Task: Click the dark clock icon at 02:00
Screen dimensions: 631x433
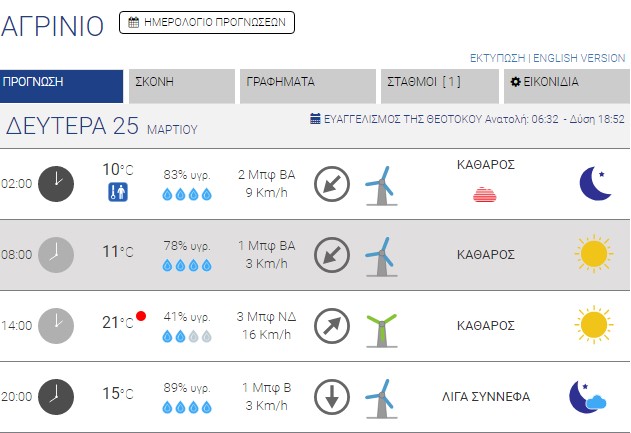Action: [x=56, y=184]
